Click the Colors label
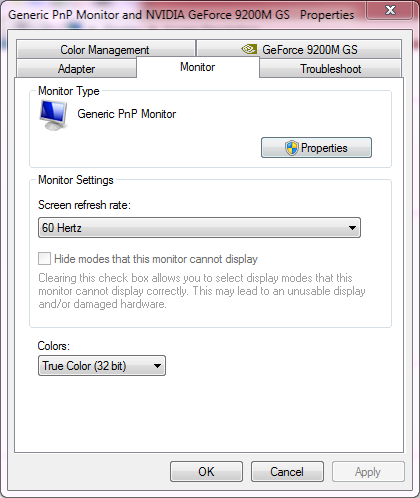 54,346
